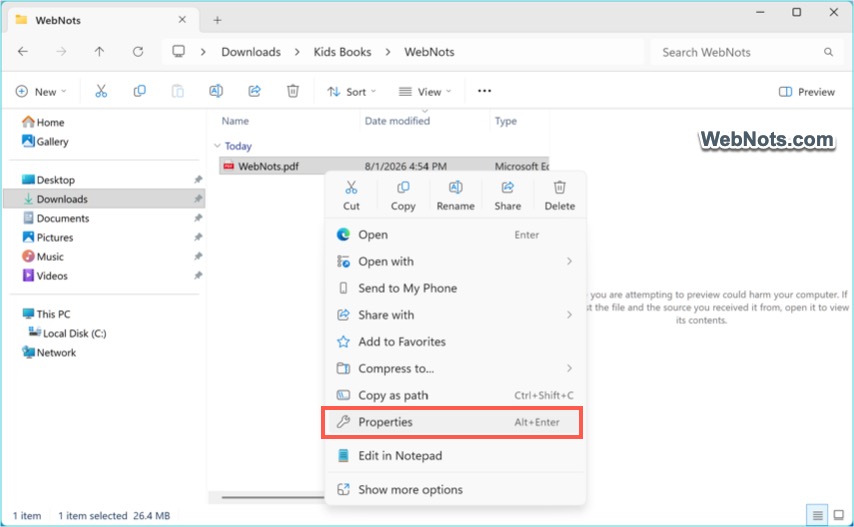
Task: Close the WebNots tab
Action: pos(182,20)
